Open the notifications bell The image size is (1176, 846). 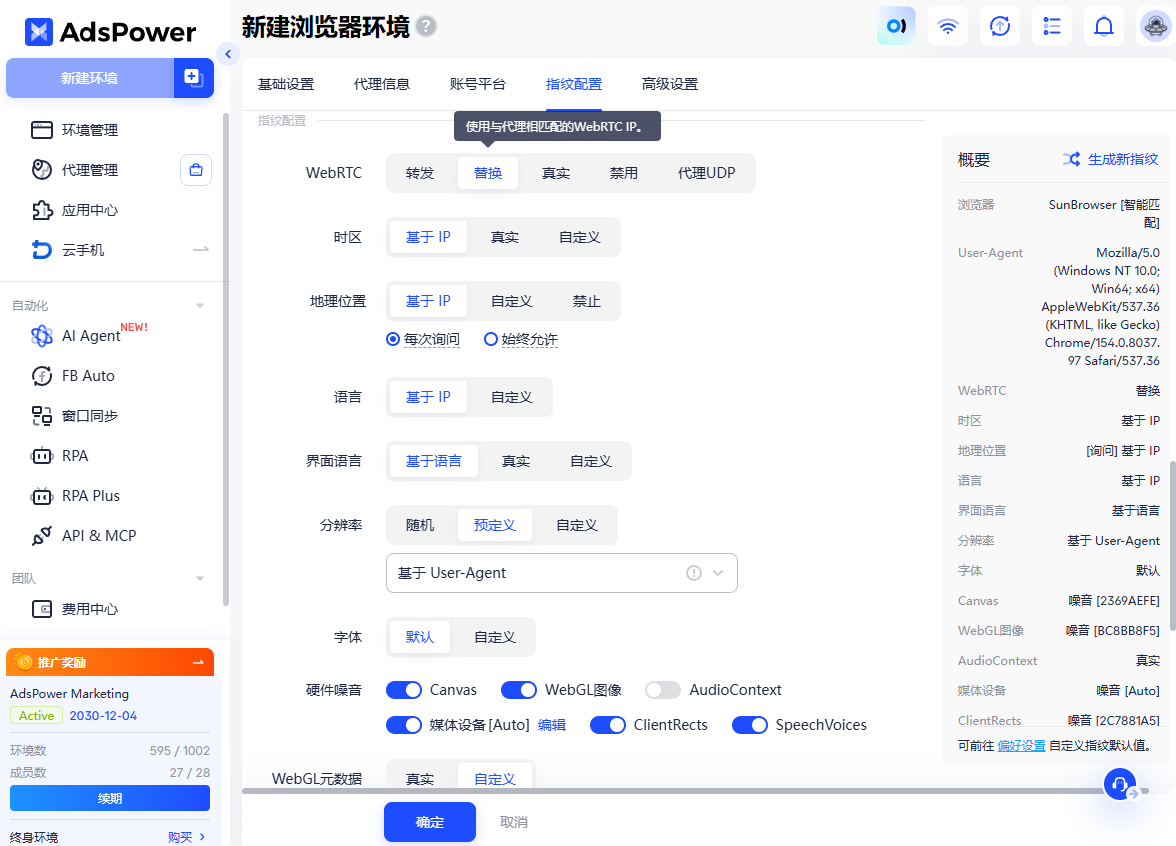pos(1103,26)
